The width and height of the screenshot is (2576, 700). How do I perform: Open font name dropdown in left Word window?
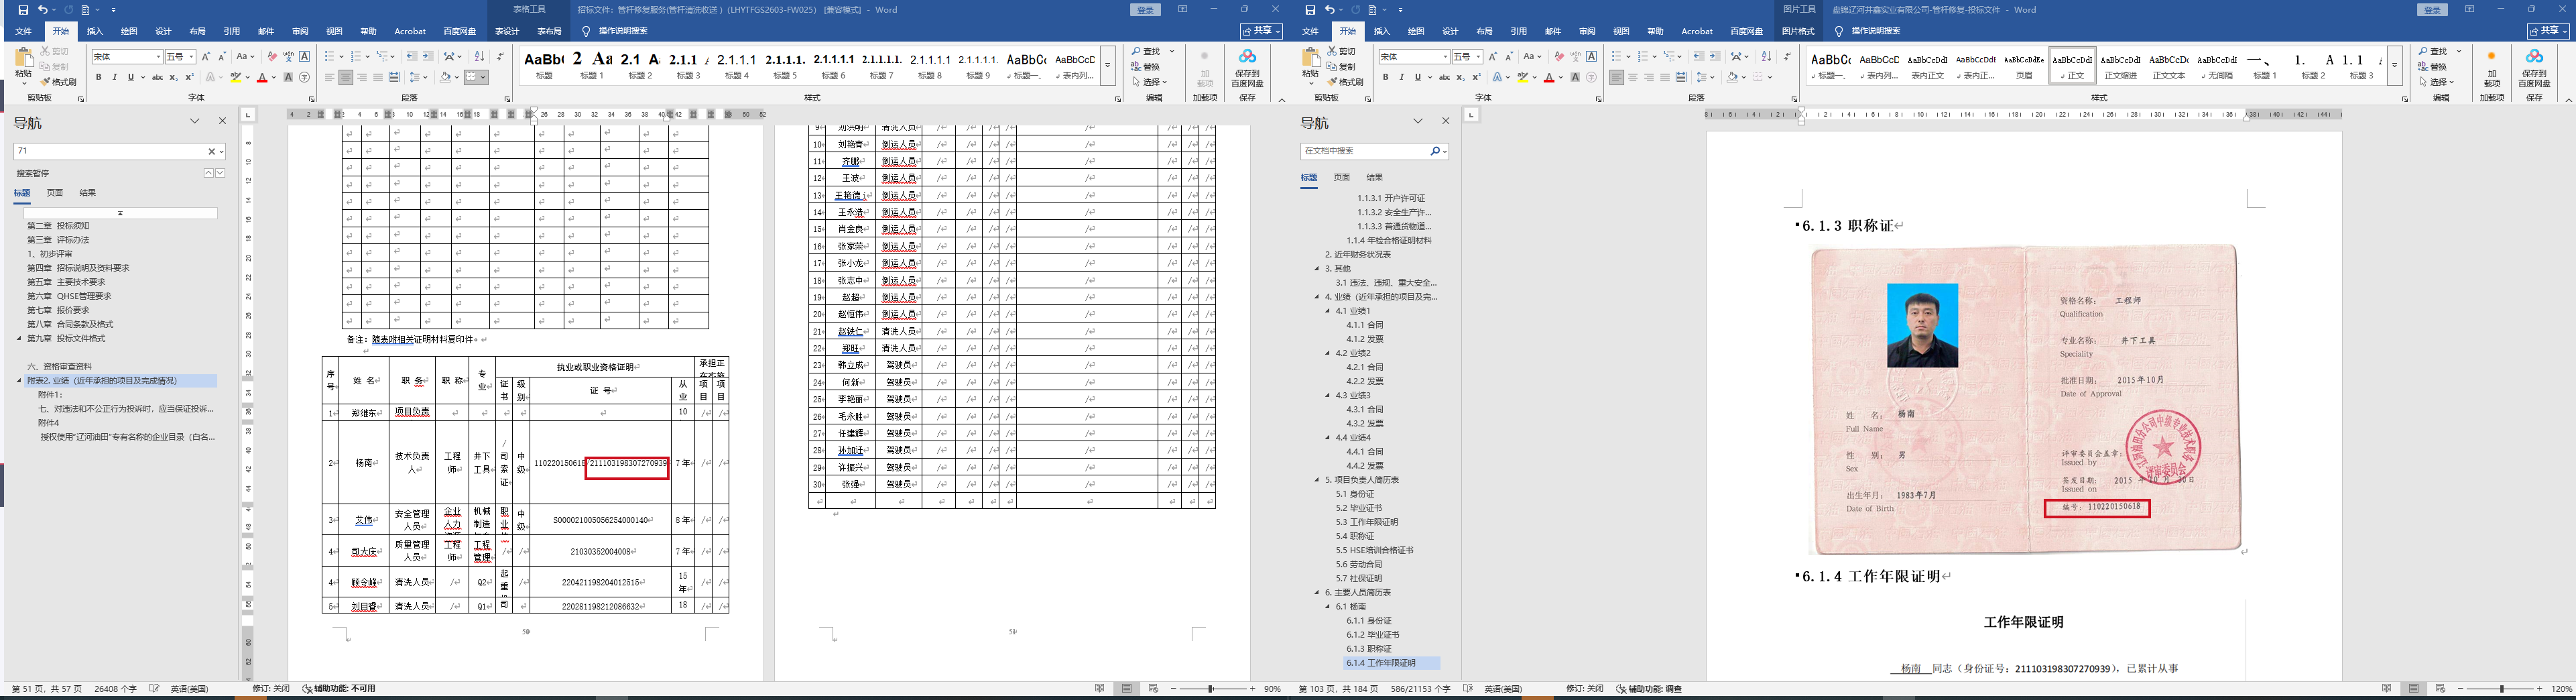tap(158, 57)
